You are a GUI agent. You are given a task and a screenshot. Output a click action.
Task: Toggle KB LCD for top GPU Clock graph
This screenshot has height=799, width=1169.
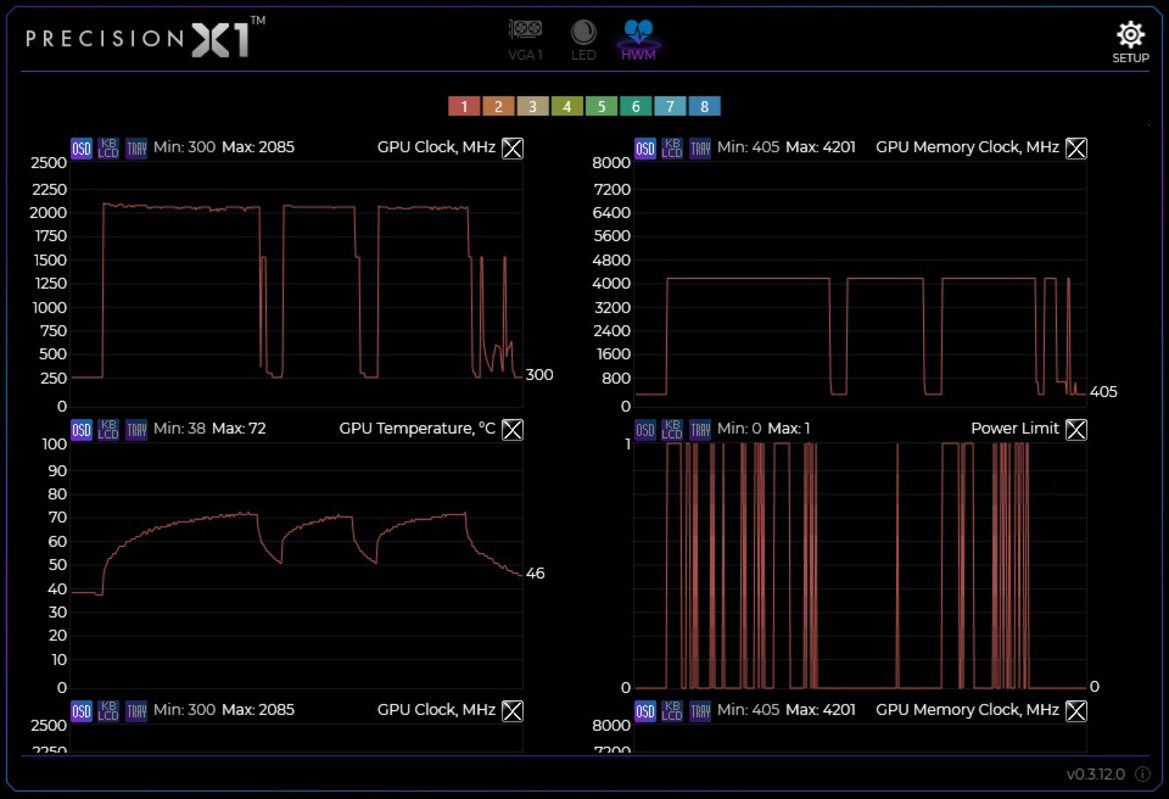(108, 148)
